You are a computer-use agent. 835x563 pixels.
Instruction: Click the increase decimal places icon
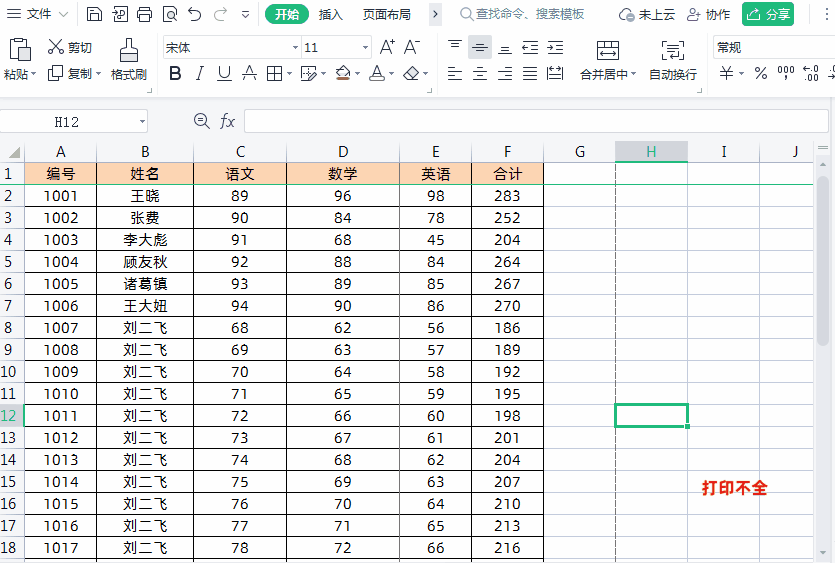pyautogui.click(x=811, y=73)
